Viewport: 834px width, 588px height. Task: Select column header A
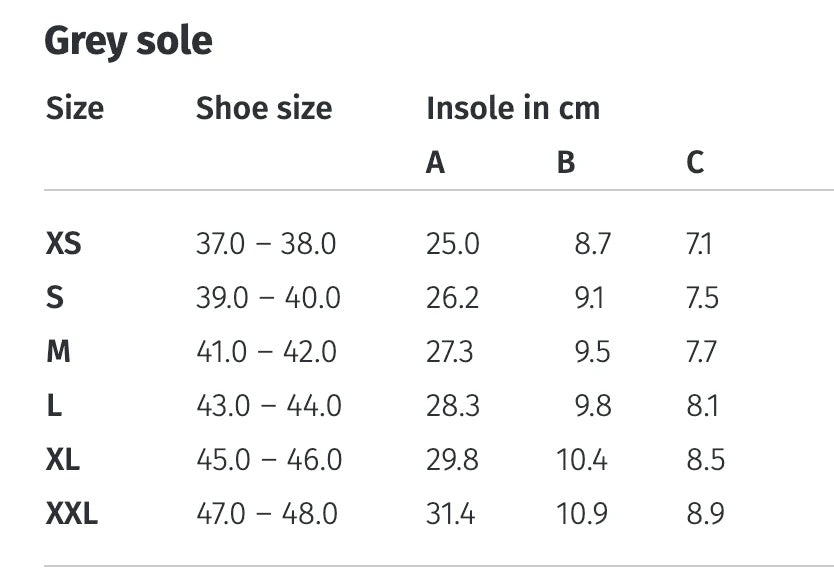[x=435, y=162]
